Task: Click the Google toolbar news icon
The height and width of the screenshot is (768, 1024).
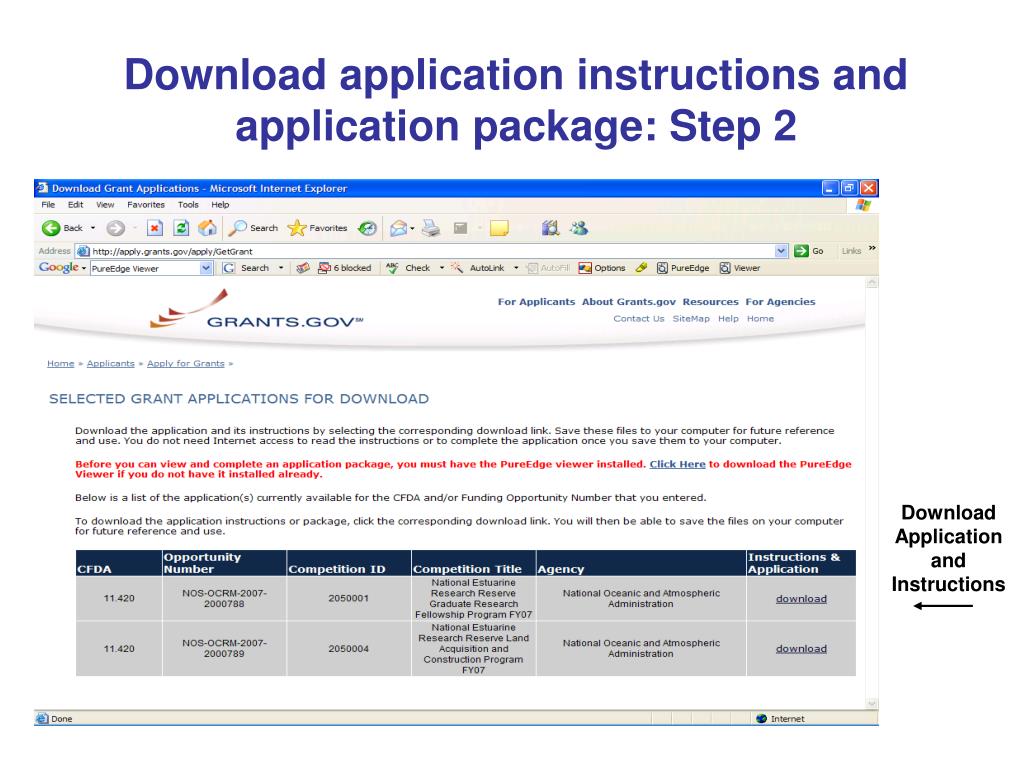Action: click(x=303, y=268)
